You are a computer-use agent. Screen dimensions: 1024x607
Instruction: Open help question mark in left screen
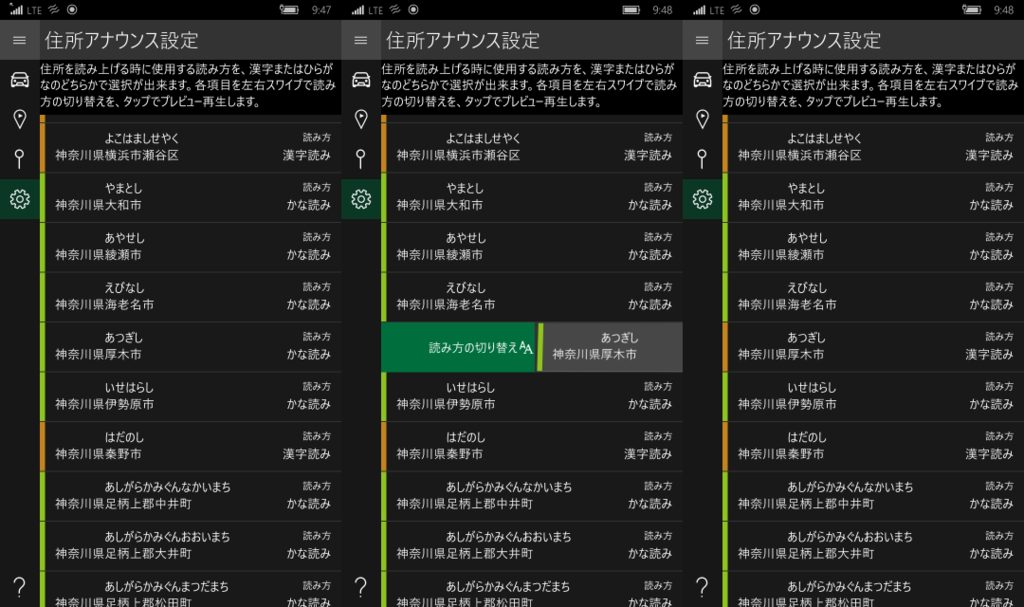[x=20, y=587]
